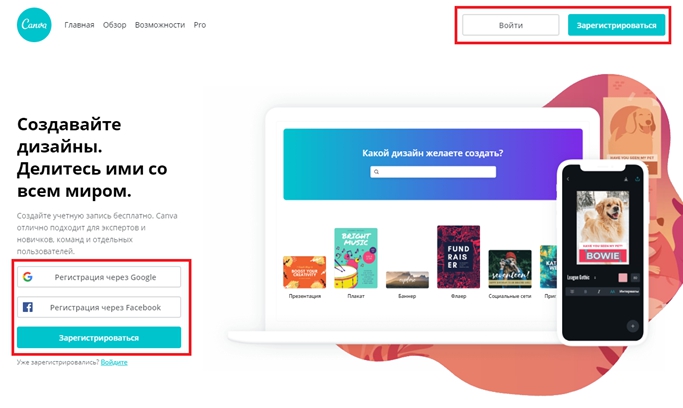Select the Презентация template thumbnail
The image size is (683, 408).
coord(304,273)
